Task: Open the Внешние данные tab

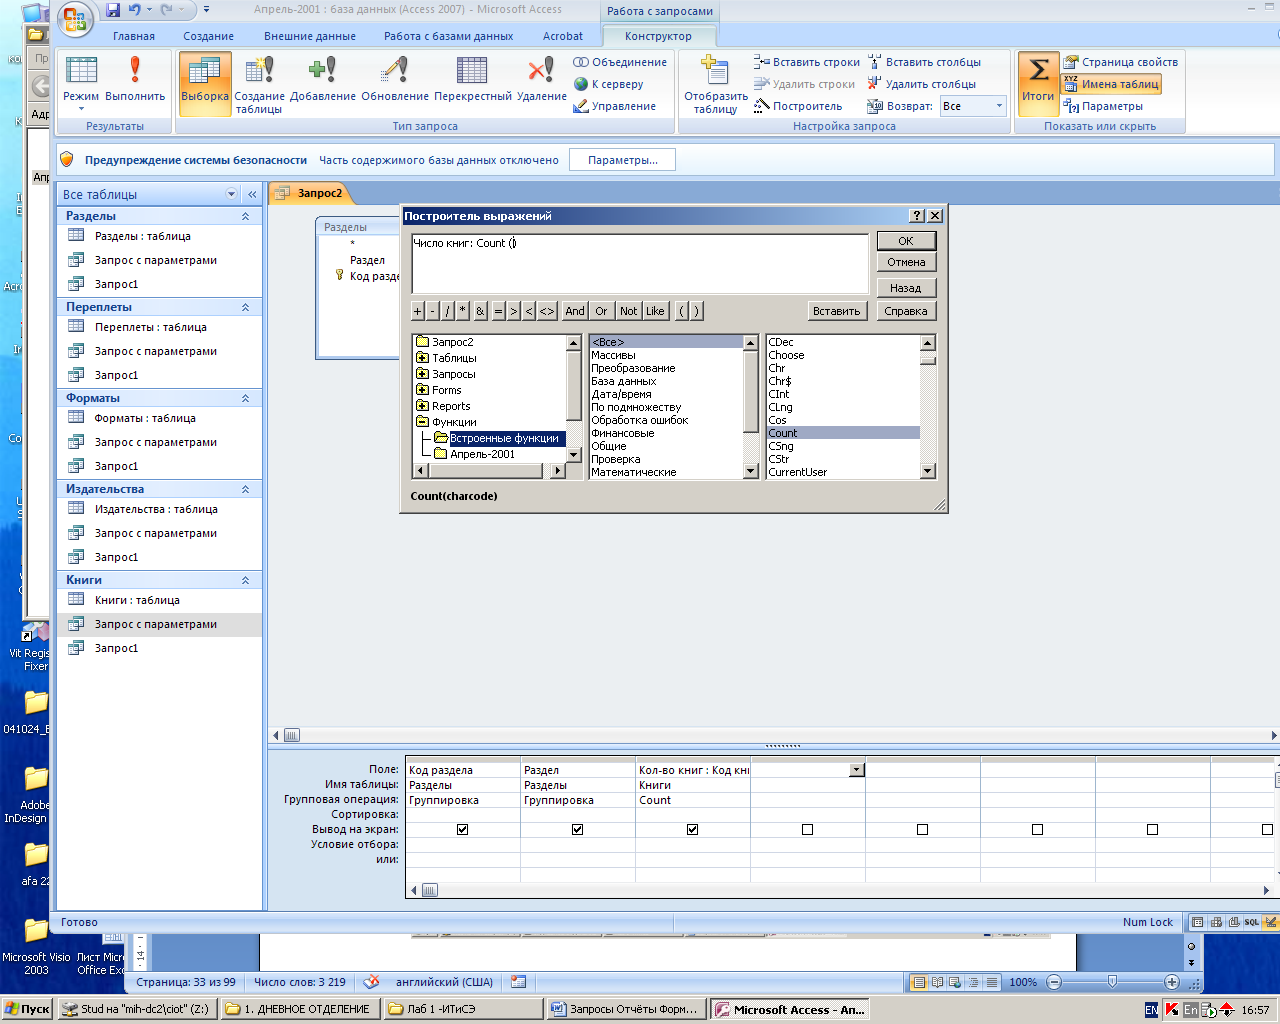Action: [310, 36]
